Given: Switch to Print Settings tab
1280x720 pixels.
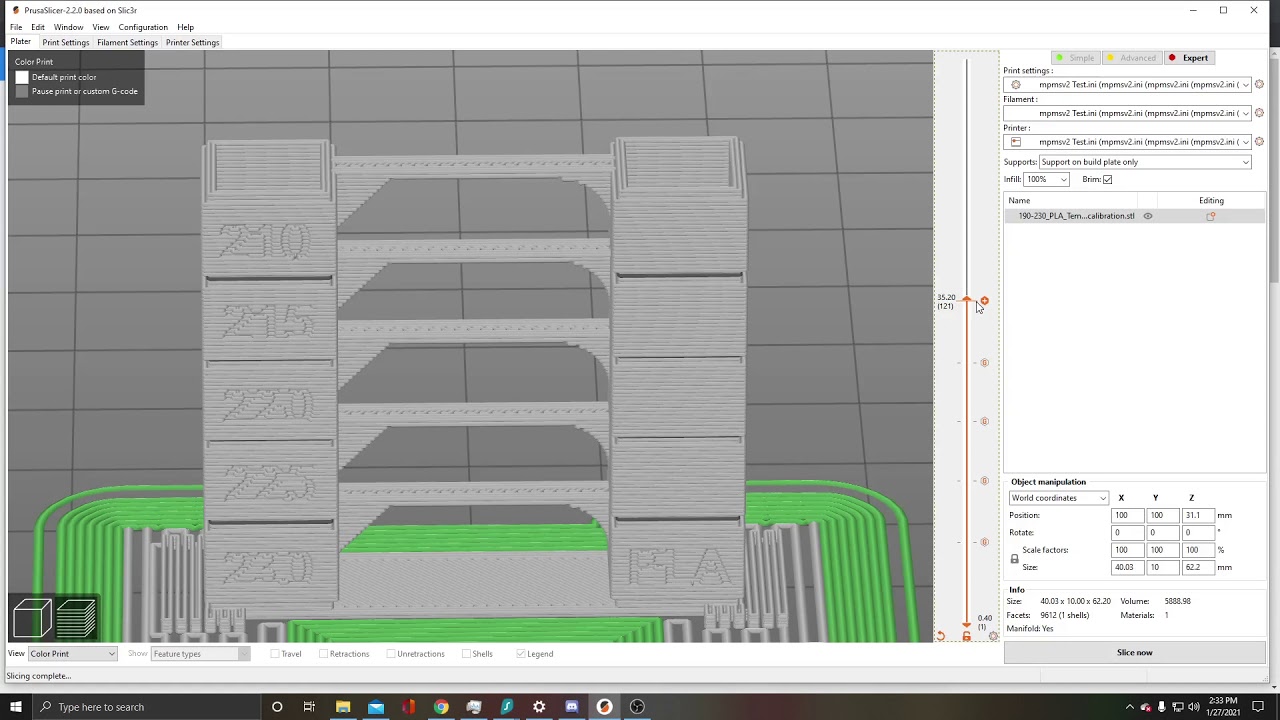Looking at the screenshot, I should (x=66, y=42).
